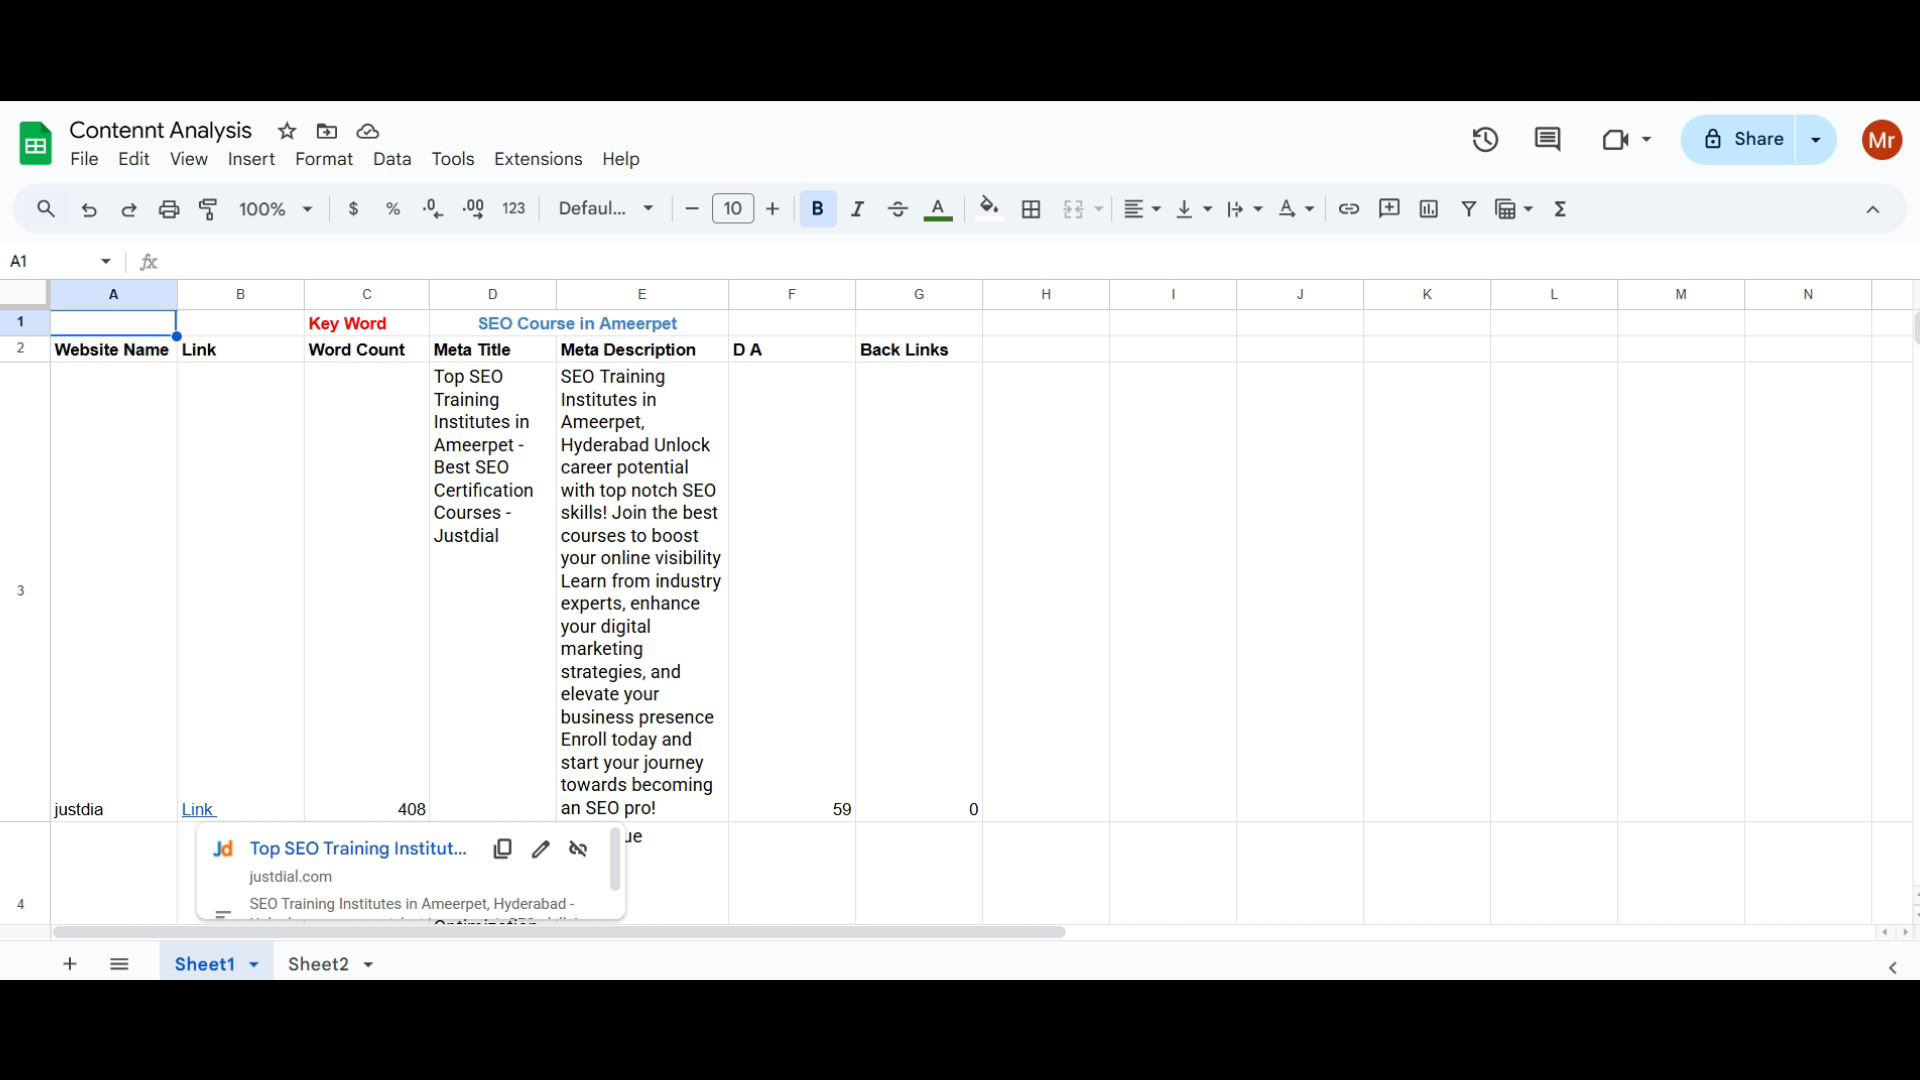Remove link icon in popup
1920x1080 pixels.
click(578, 849)
